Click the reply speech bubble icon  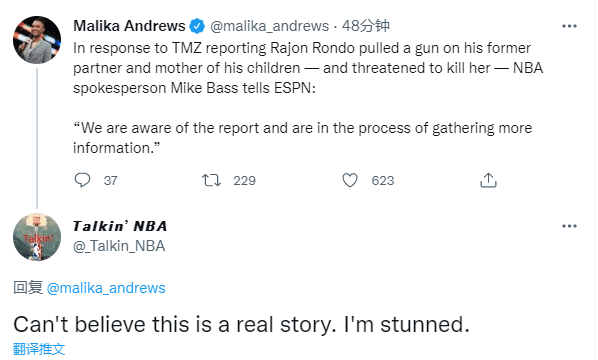click(82, 180)
